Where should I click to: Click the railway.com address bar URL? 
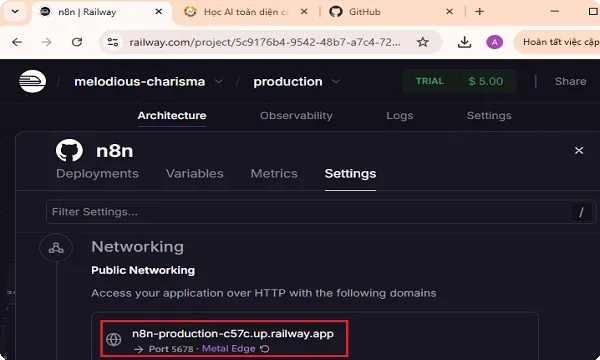(265, 42)
